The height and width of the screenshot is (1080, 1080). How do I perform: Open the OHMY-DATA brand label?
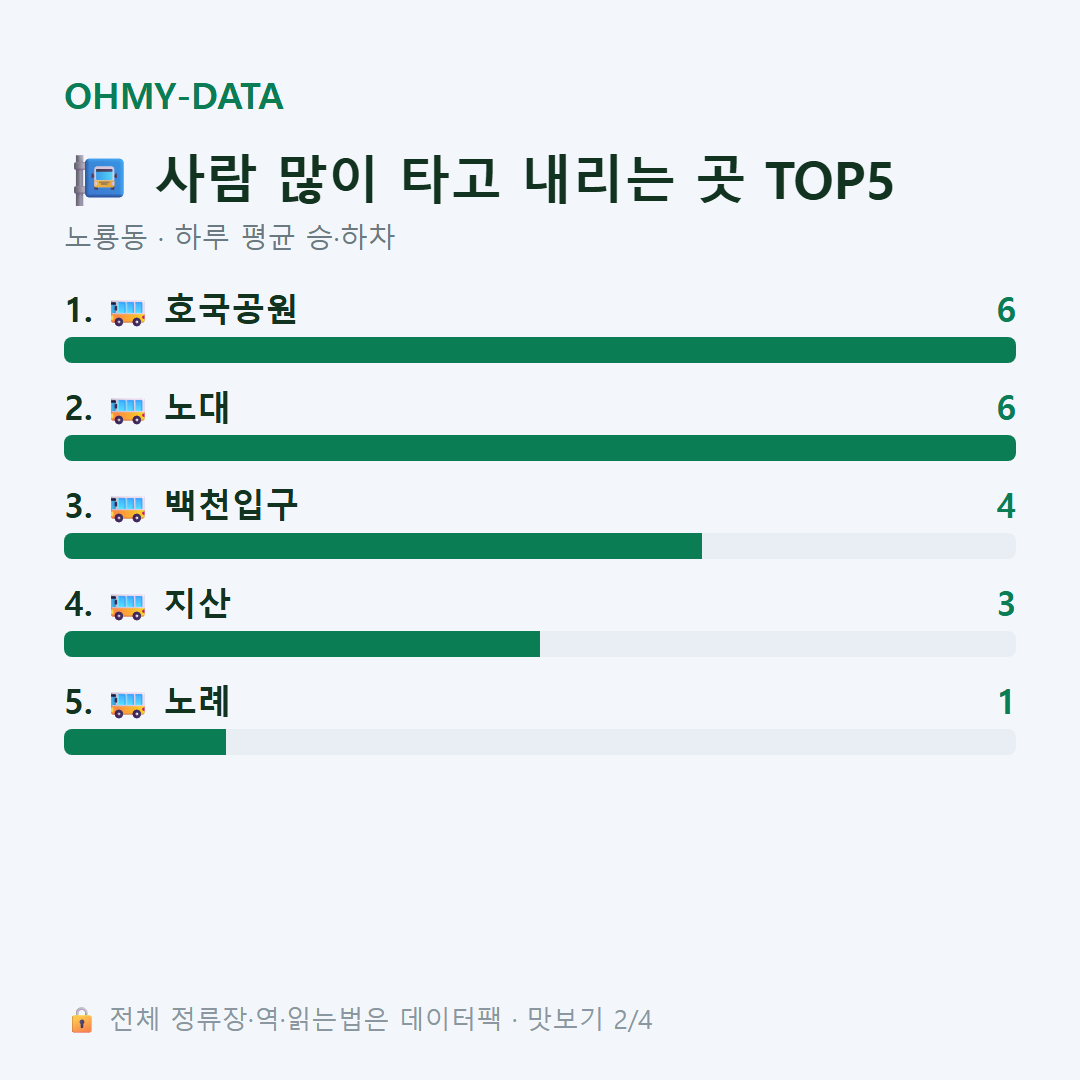pyautogui.click(x=174, y=96)
